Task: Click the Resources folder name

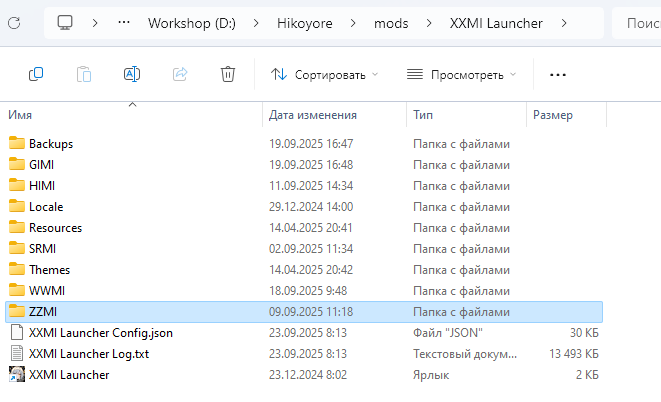Action: point(55,228)
